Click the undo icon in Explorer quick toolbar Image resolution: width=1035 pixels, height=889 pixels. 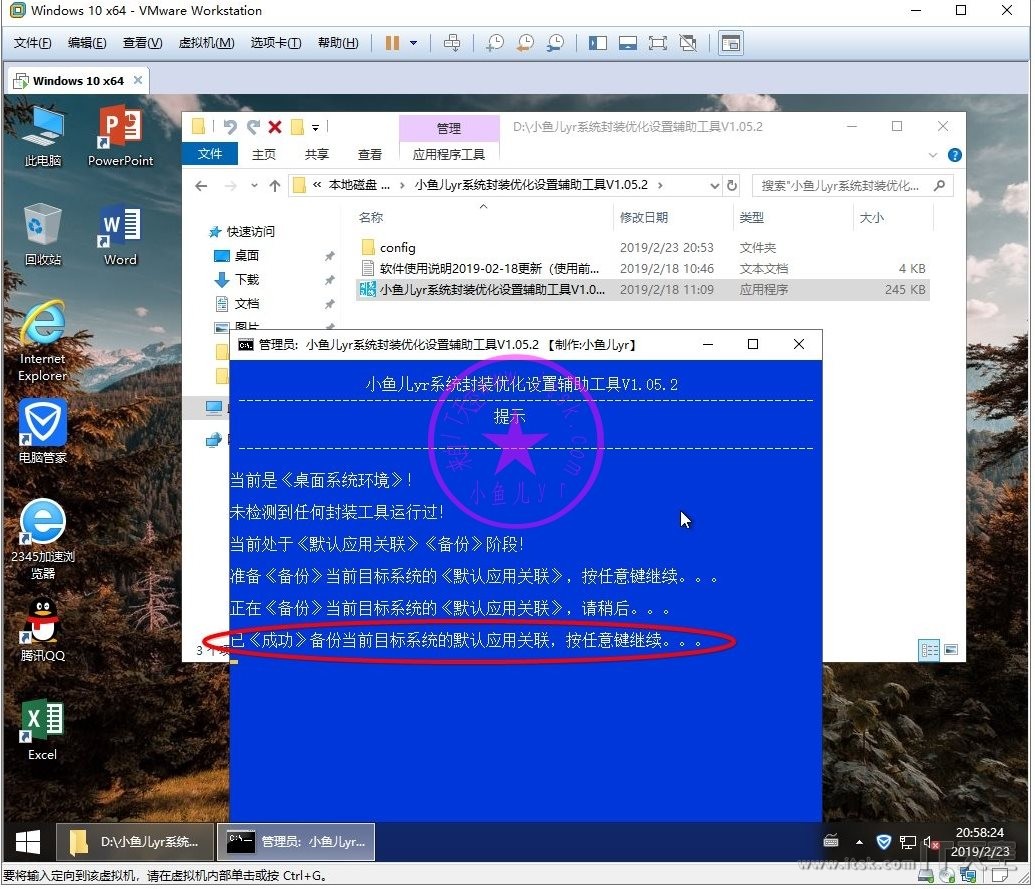230,126
